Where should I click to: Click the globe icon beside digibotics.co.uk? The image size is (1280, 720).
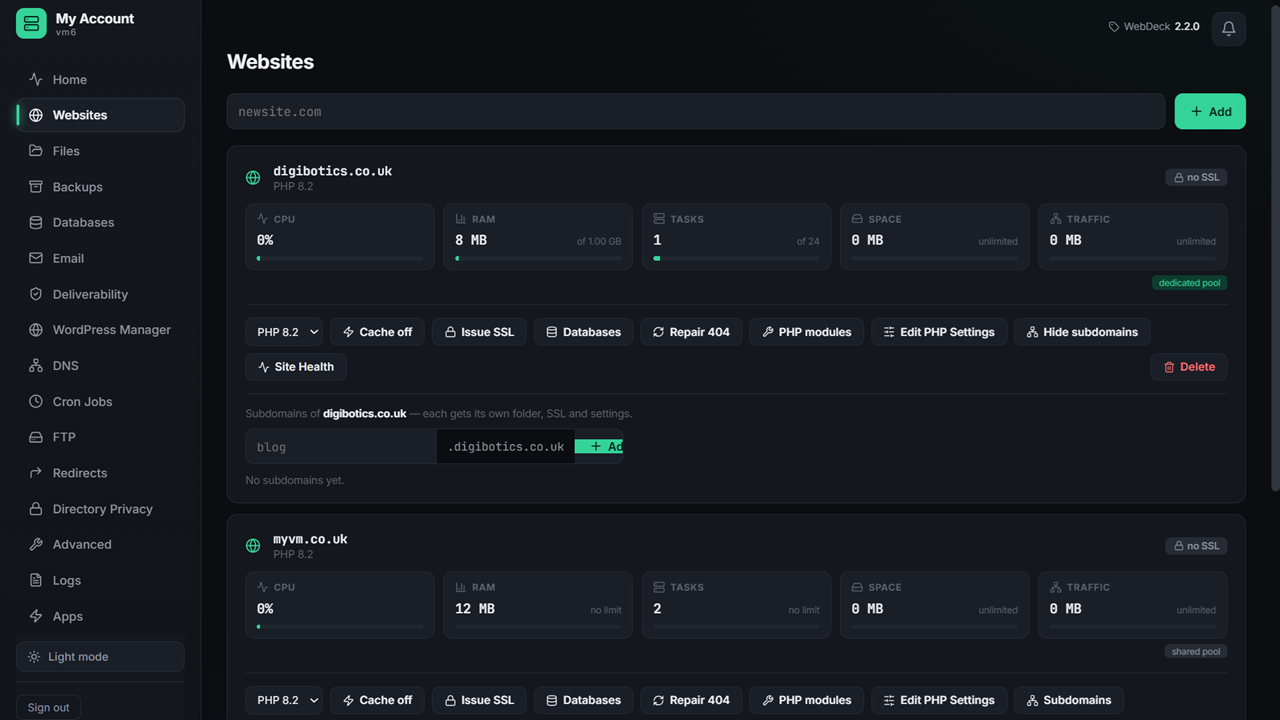coord(253,178)
